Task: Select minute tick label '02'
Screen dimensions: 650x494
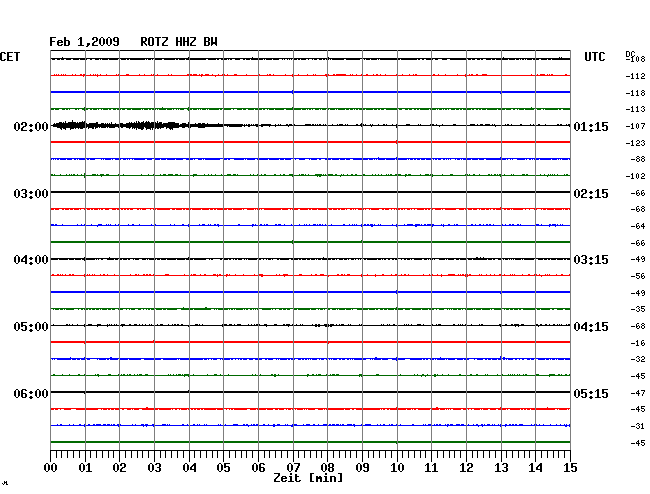Action: click(x=119, y=468)
